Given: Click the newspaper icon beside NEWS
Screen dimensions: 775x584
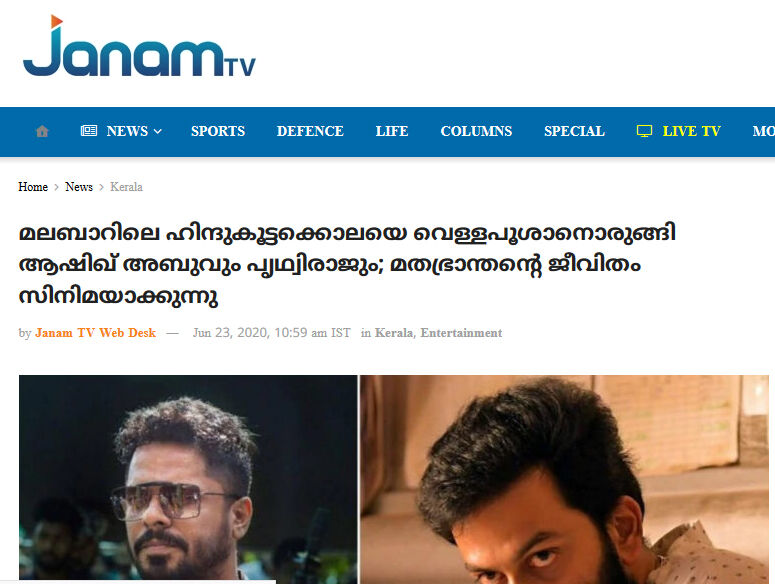Looking at the screenshot, I should pyautogui.click(x=89, y=131).
